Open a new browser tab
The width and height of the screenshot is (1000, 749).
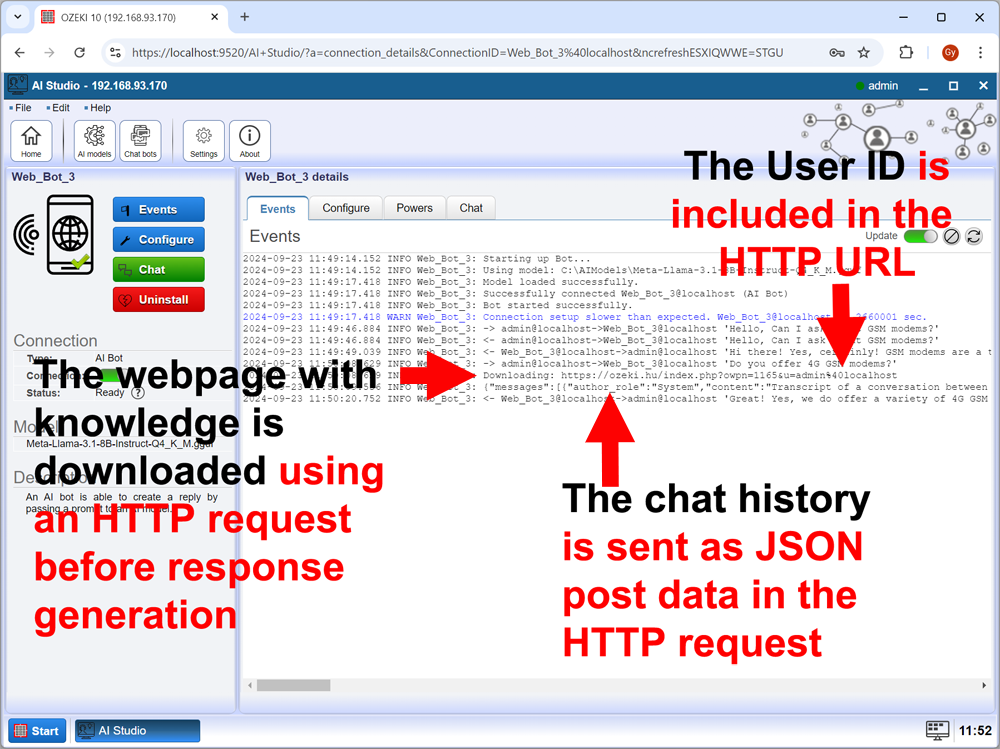coord(244,17)
